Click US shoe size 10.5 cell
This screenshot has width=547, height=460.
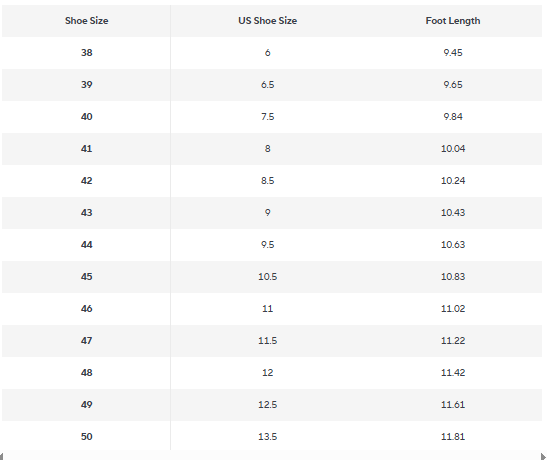pos(268,277)
